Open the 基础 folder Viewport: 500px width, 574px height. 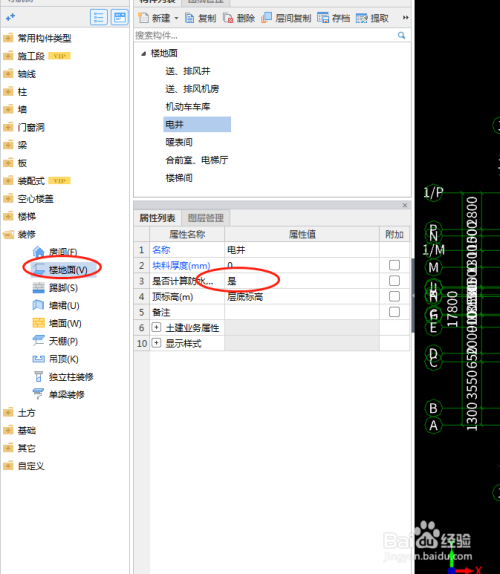point(20,430)
